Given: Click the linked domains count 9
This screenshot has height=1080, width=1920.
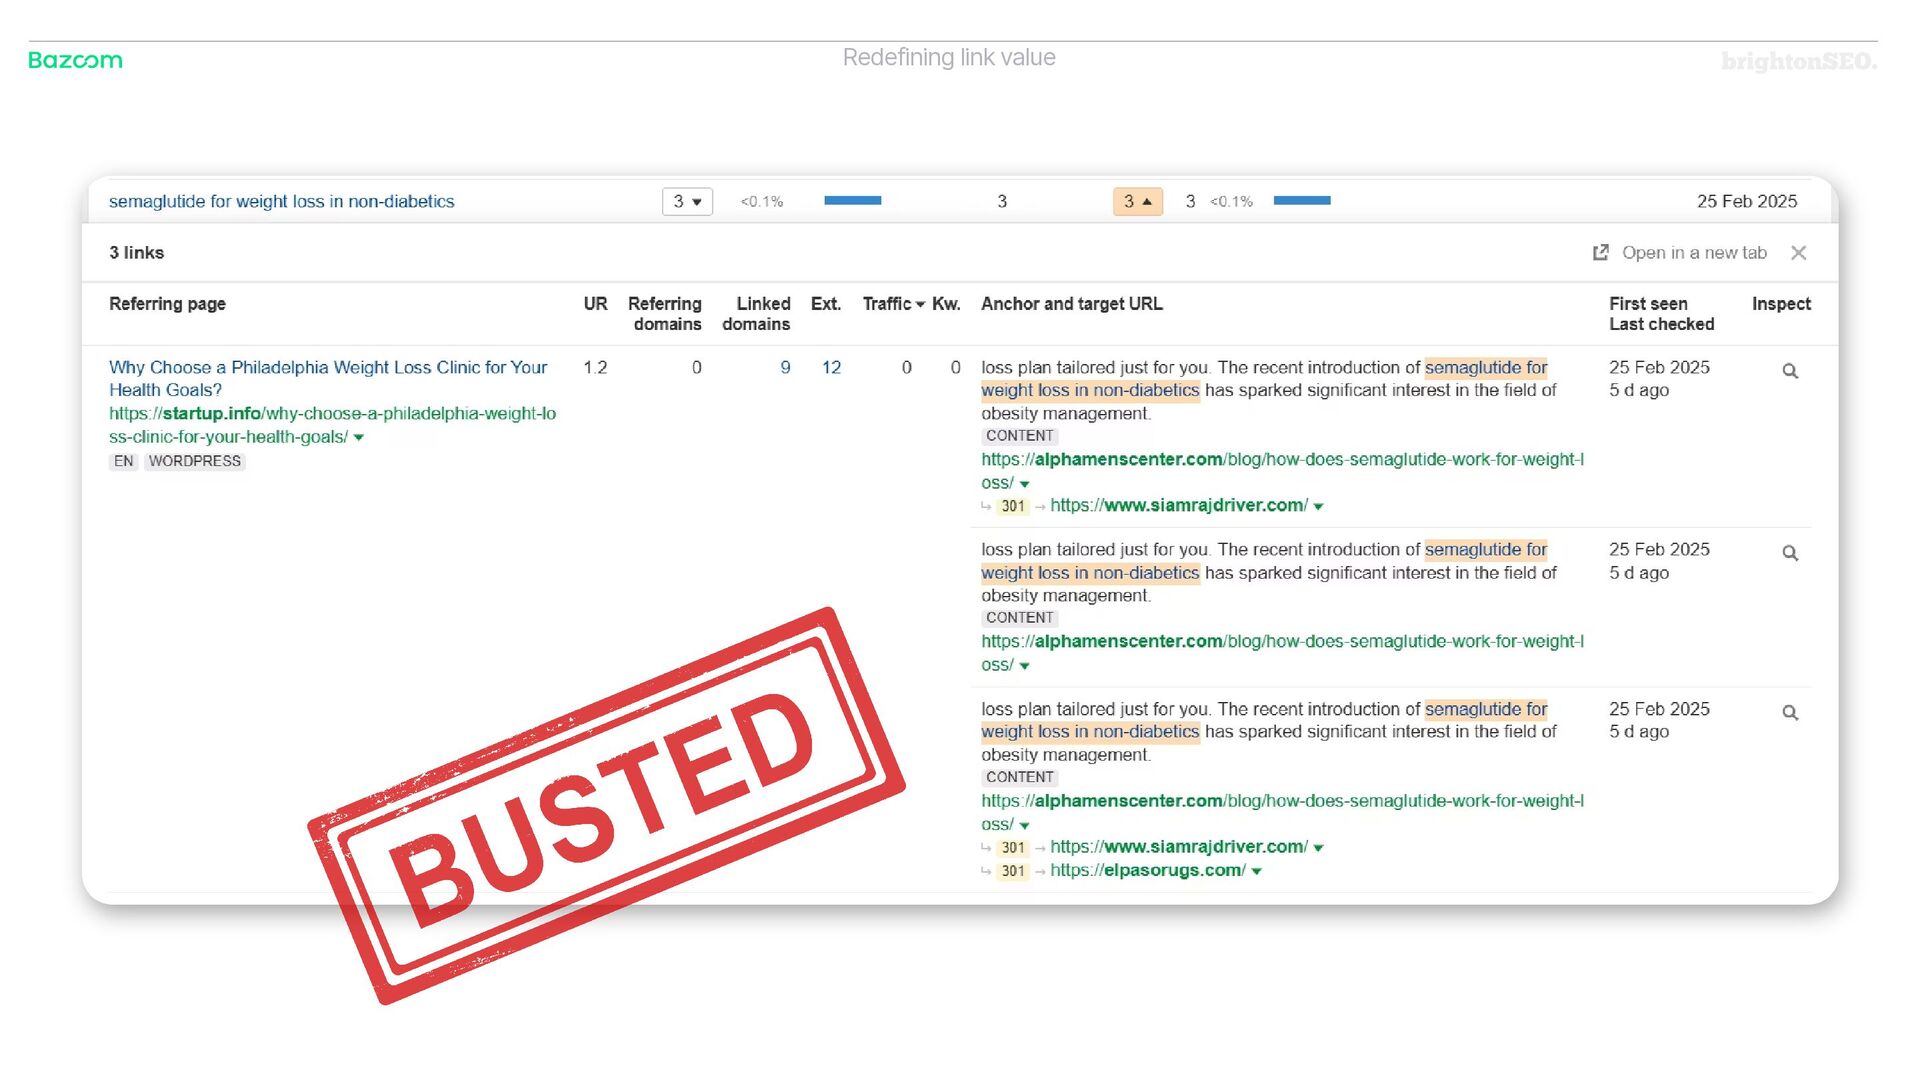Looking at the screenshot, I should 785,368.
